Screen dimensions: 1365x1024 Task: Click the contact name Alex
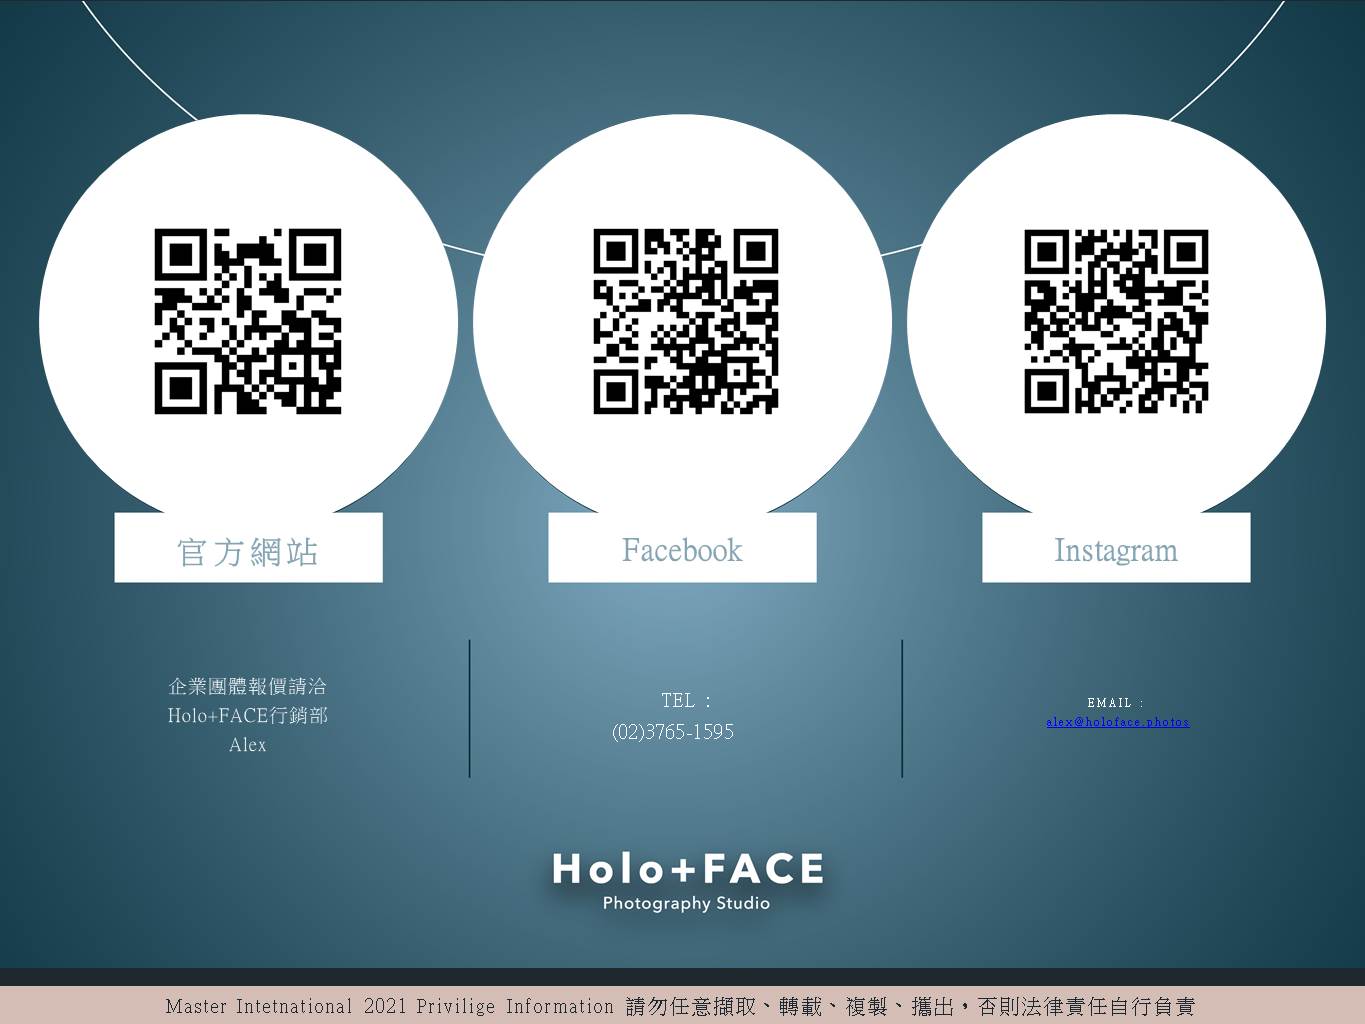[x=248, y=745]
